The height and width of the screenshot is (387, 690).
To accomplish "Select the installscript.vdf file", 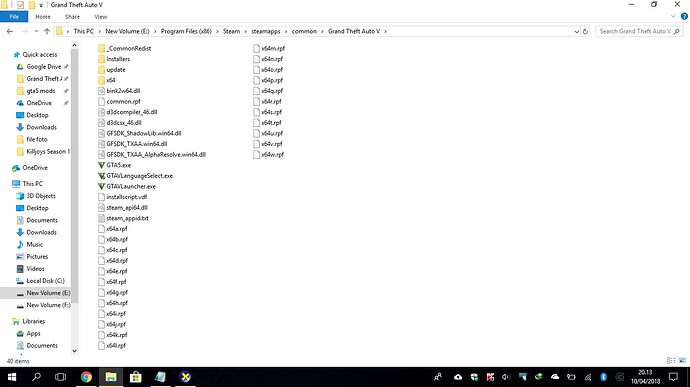I will point(123,197).
